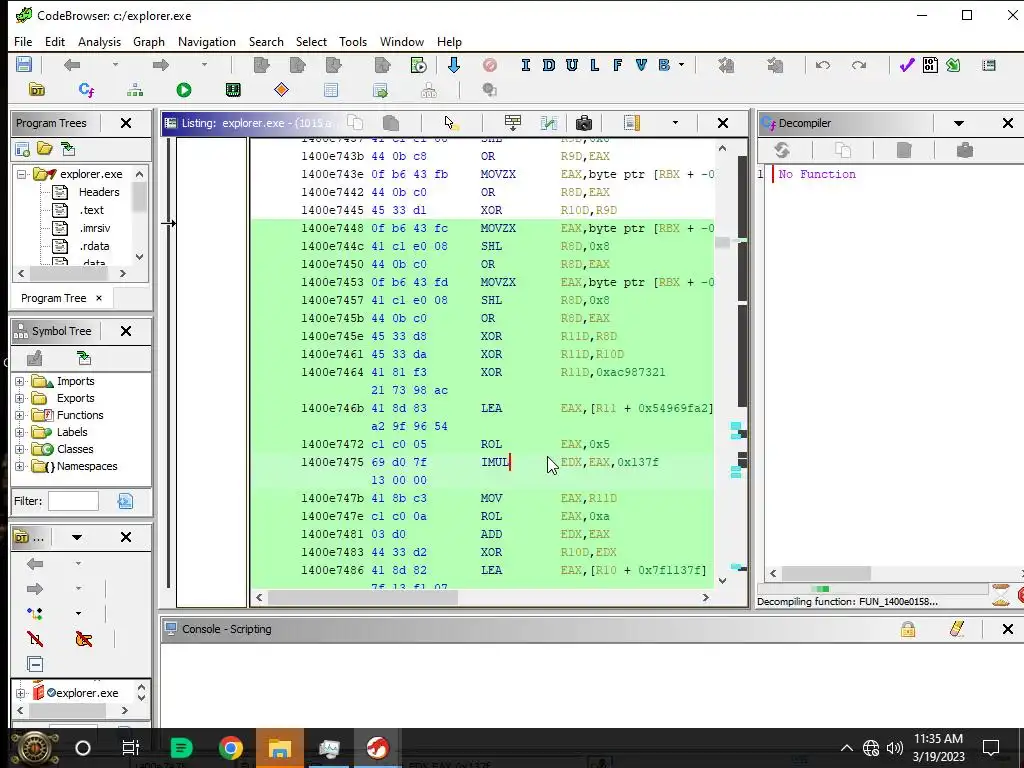The height and width of the screenshot is (768, 1024).
Task: Click the orange diamond toolbar icon
Action: [281, 89]
